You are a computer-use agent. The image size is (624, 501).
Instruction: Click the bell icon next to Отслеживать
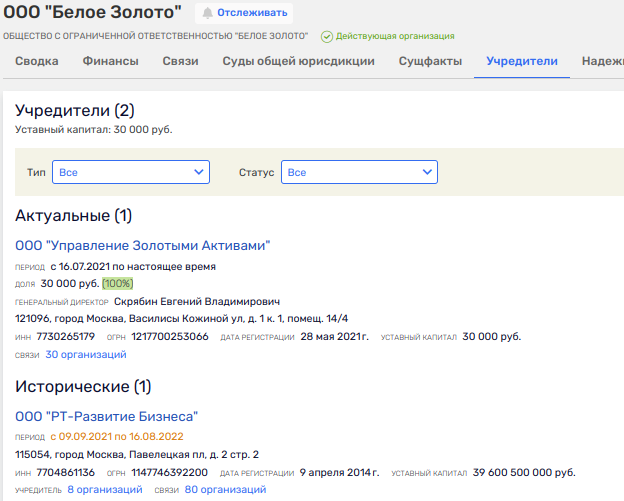click(x=207, y=13)
